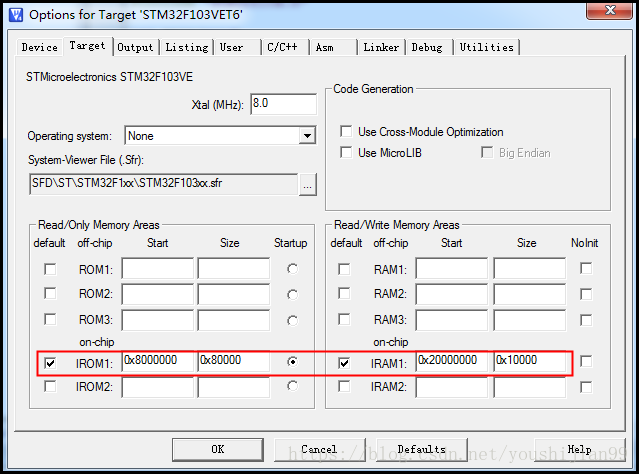This screenshot has width=639, height=474.
Task: Click the IROM2 Size field
Action: tap(234, 387)
